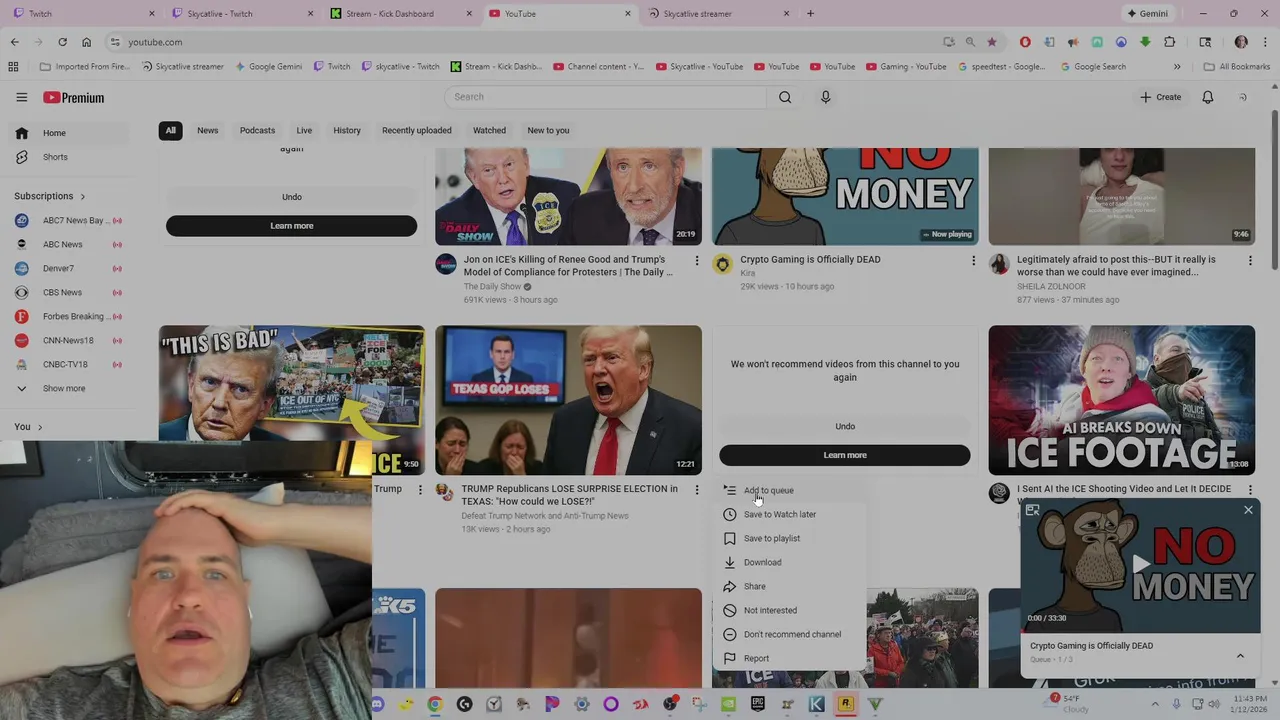Open the THIS IS BAD thumbnail
The width and height of the screenshot is (1280, 720).
click(291, 383)
